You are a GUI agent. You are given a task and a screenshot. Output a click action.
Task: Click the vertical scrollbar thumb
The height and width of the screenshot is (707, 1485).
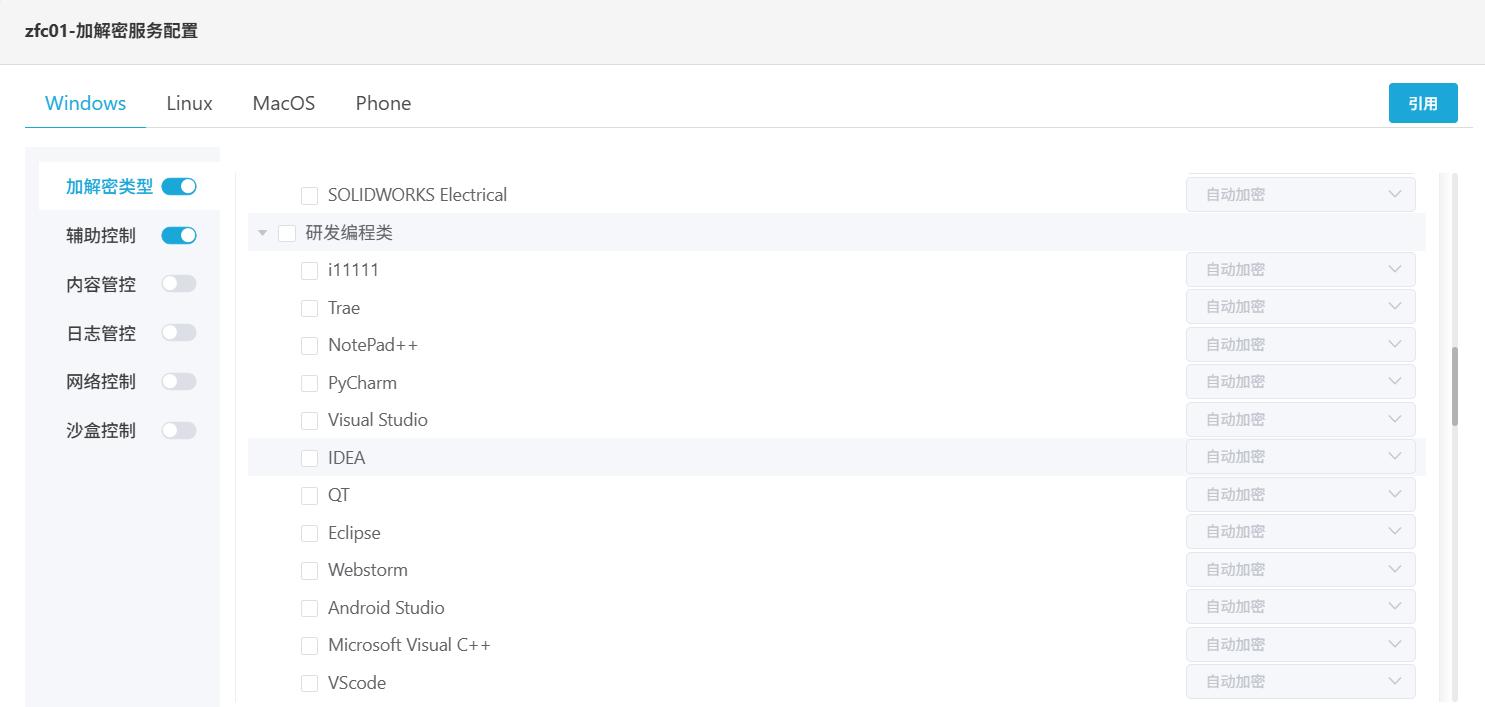[x=1455, y=386]
